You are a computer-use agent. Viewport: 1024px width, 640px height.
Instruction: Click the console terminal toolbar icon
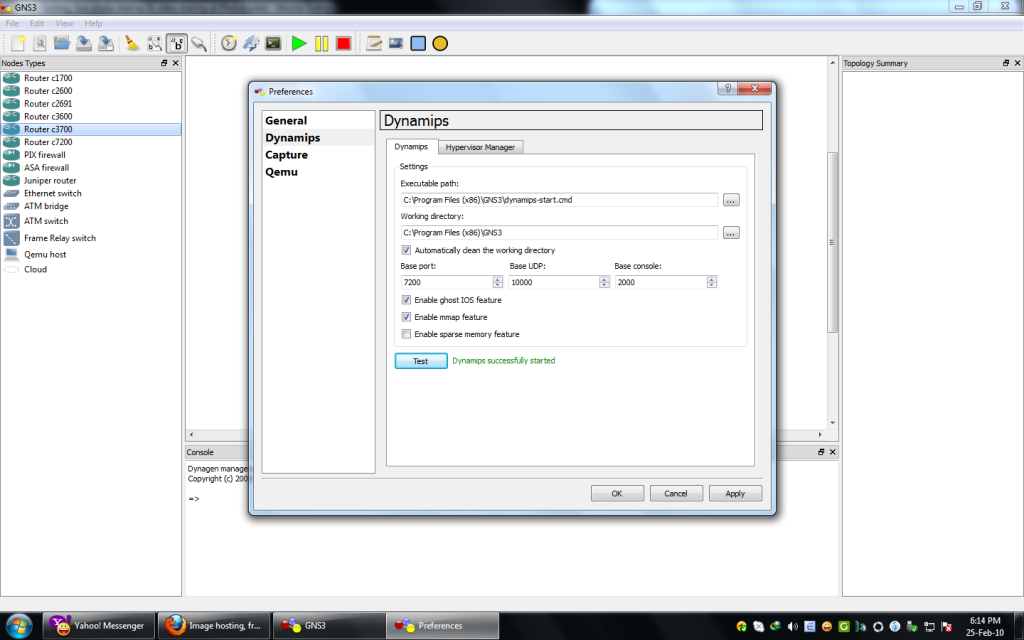(x=273, y=44)
